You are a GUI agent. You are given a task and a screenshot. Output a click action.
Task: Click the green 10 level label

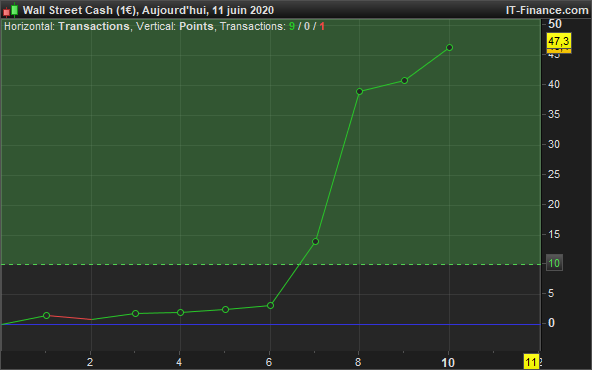[554, 263]
